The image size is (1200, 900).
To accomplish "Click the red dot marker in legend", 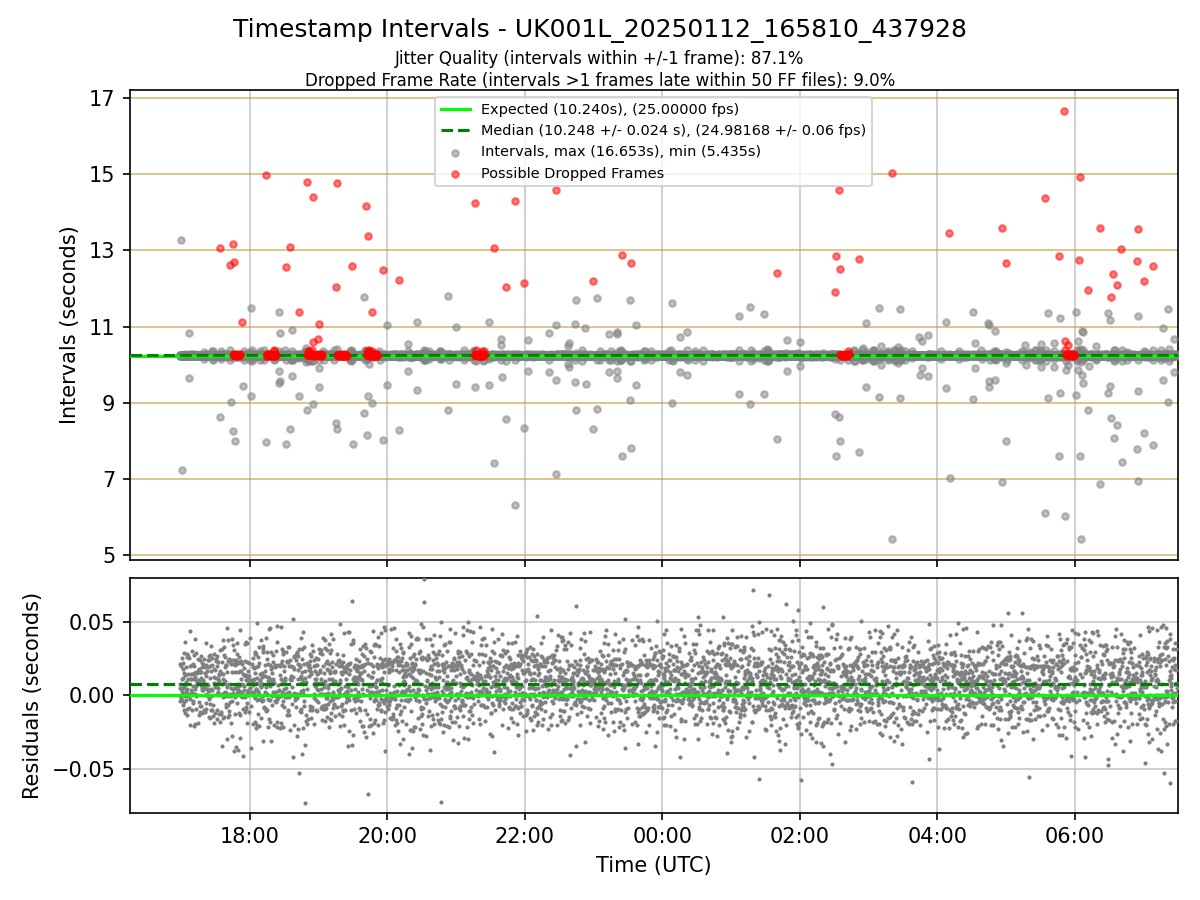I will pyautogui.click(x=456, y=174).
